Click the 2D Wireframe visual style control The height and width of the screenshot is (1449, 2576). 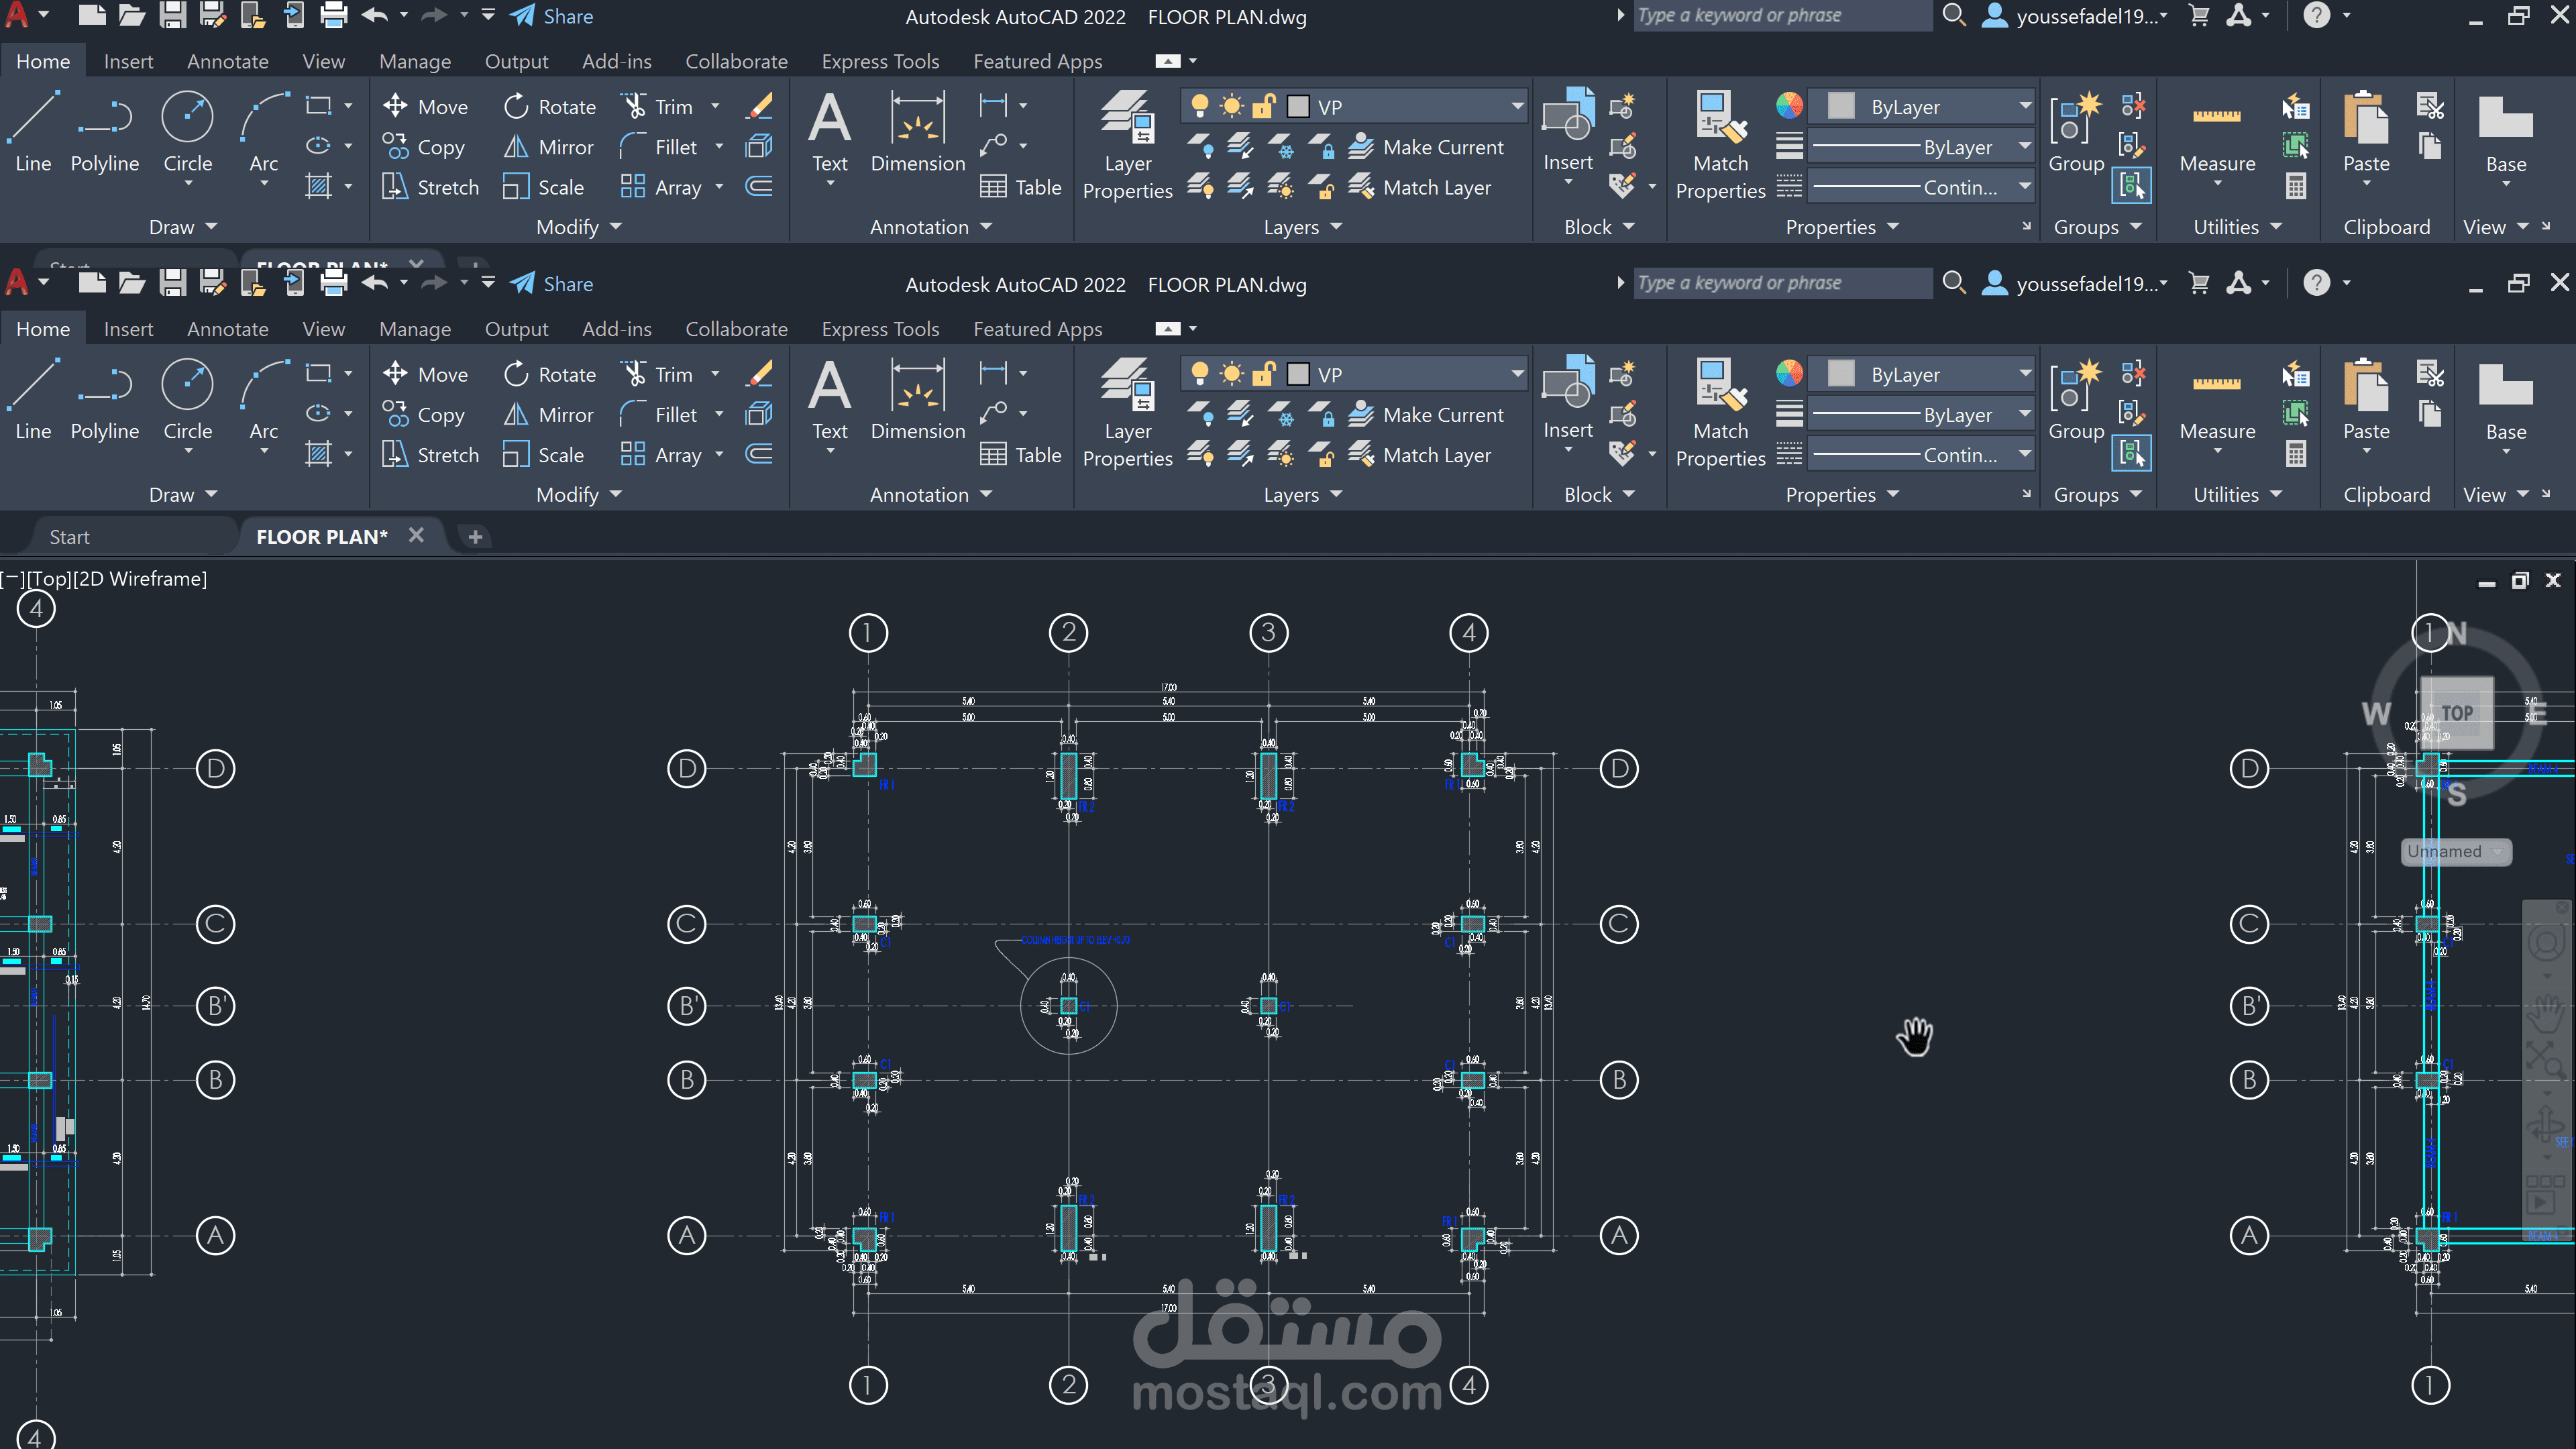click(139, 579)
